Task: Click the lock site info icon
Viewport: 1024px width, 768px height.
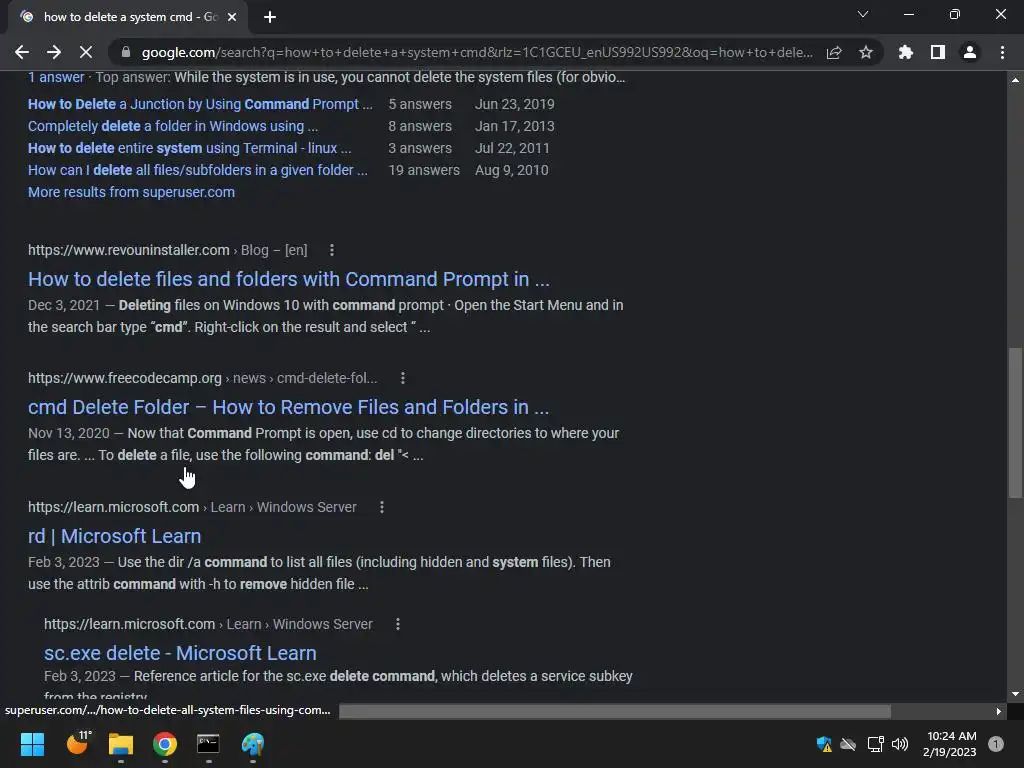Action: (126, 52)
